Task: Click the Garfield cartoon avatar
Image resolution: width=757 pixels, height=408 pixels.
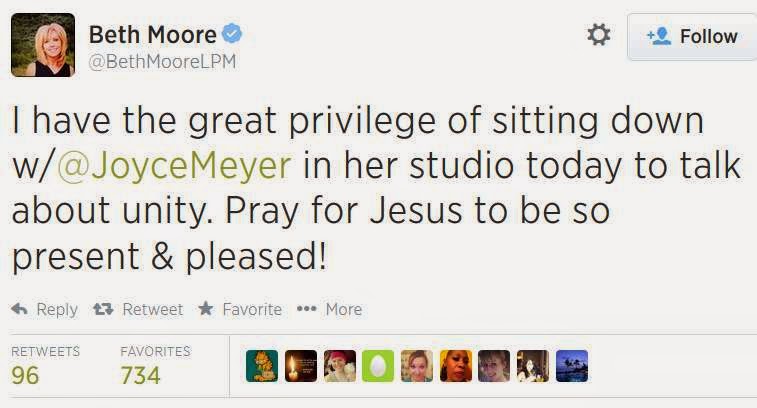Action: pyautogui.click(x=262, y=366)
